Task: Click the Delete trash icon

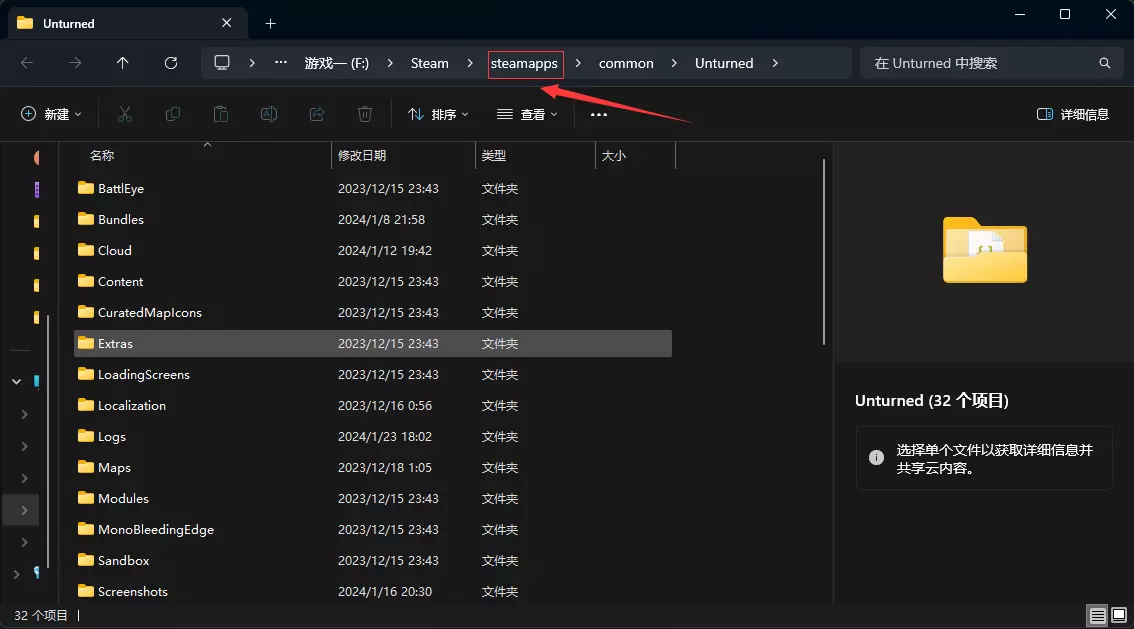Action: click(x=365, y=114)
